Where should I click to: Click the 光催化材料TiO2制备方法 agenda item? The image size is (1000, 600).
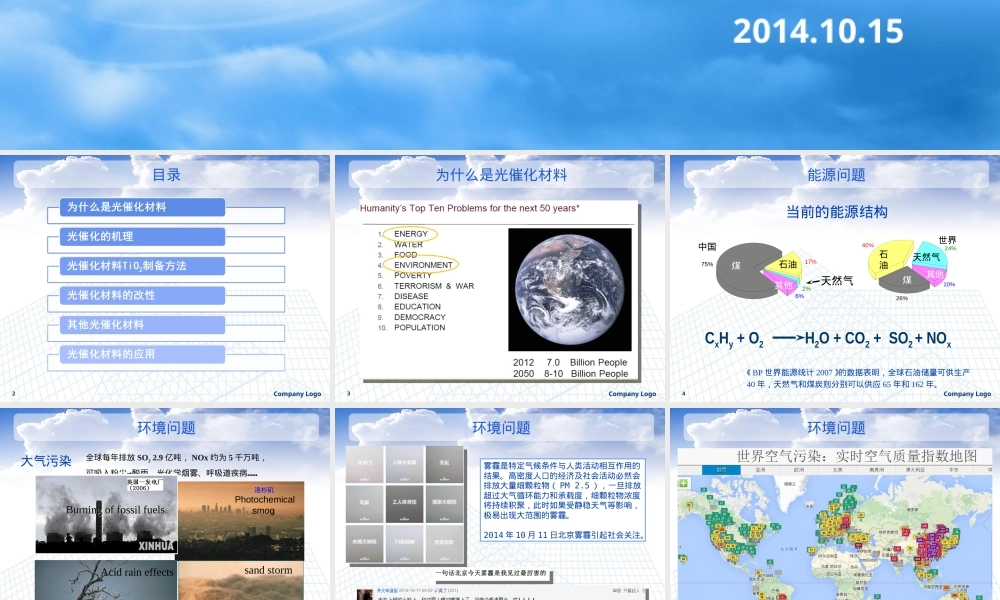pos(142,266)
